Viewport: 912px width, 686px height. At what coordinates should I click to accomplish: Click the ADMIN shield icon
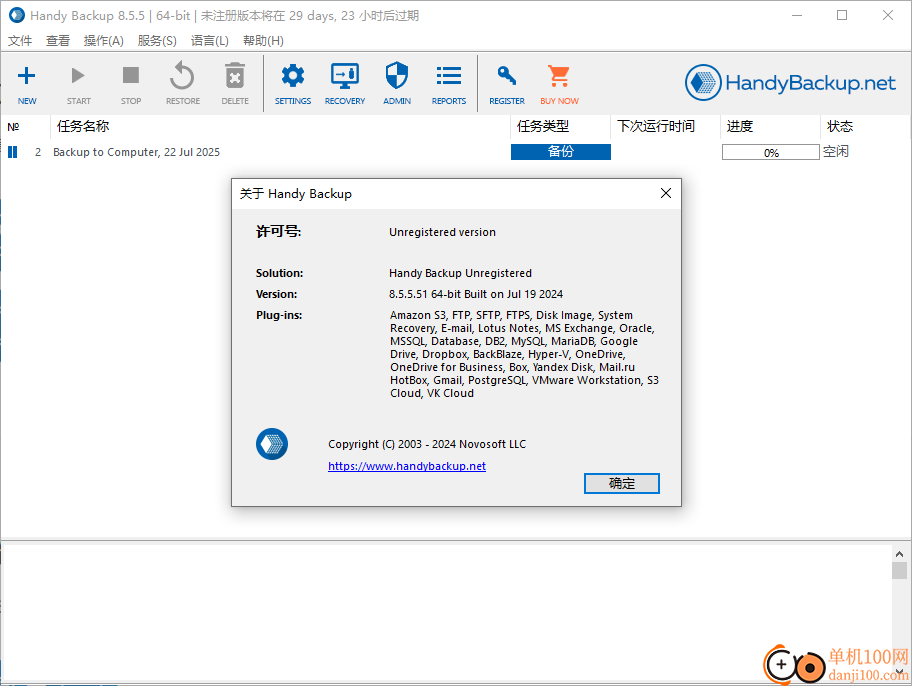point(397,76)
